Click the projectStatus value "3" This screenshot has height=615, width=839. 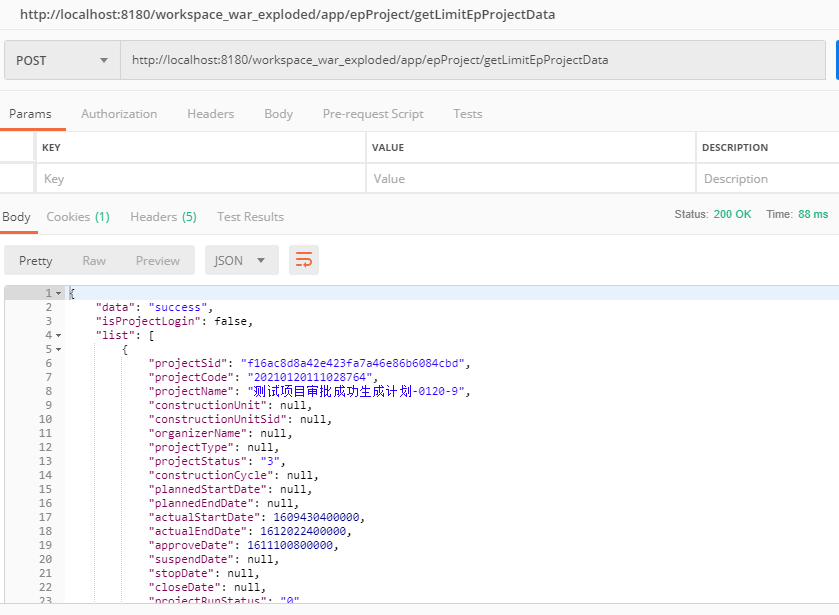click(270, 461)
